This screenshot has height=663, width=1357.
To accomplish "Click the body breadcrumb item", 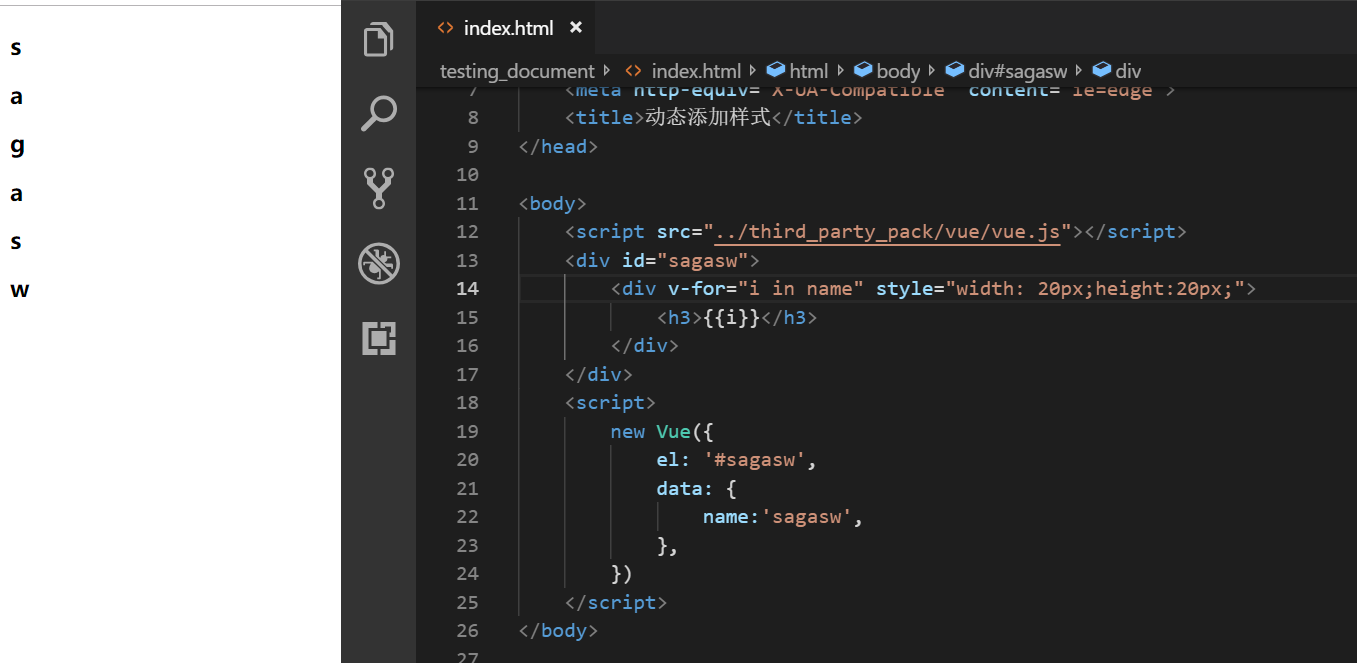I will click(898, 71).
